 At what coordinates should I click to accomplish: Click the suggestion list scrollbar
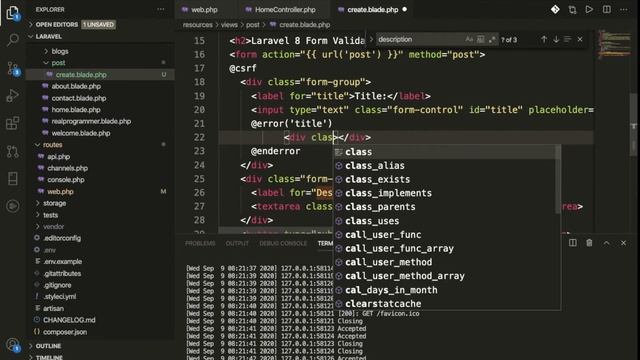(558, 180)
